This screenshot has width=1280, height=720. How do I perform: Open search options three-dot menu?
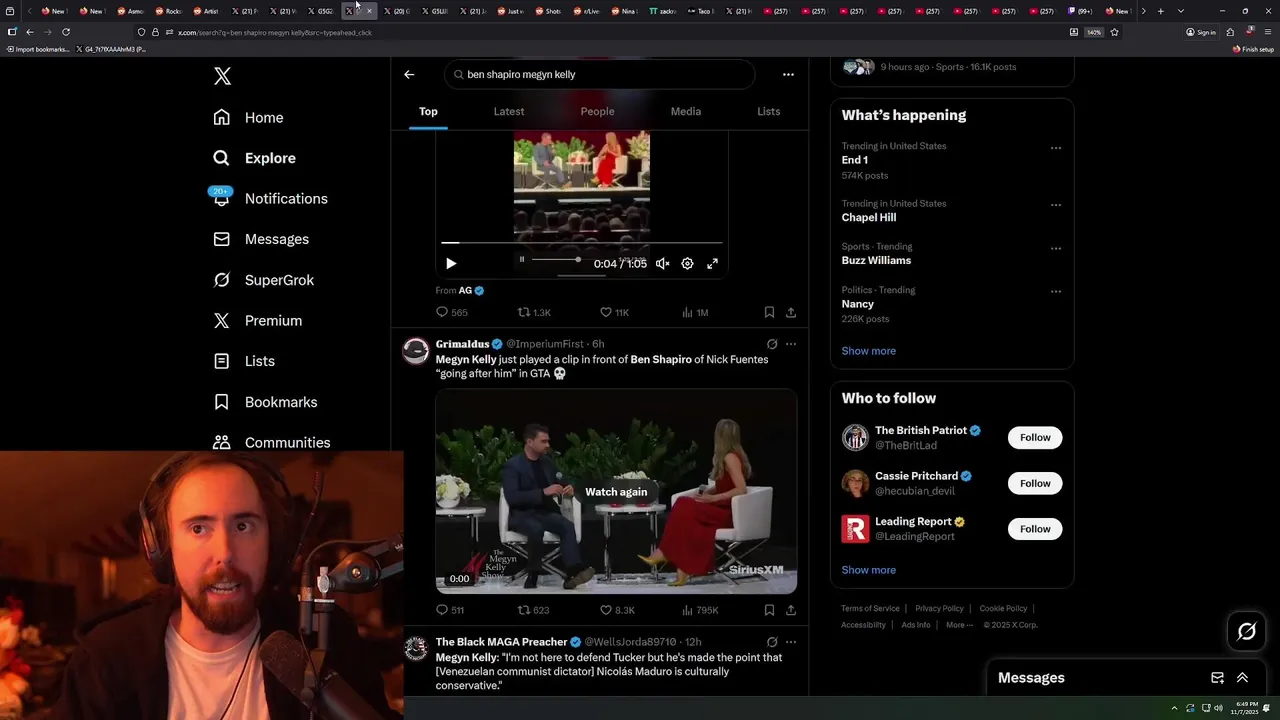(x=788, y=74)
